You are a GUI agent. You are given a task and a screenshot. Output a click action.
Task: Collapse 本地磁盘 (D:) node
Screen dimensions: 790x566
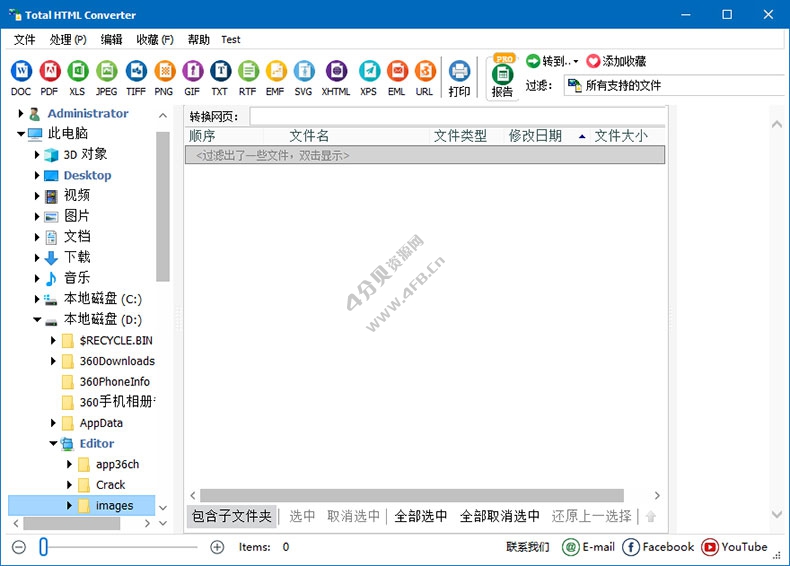click(37, 319)
